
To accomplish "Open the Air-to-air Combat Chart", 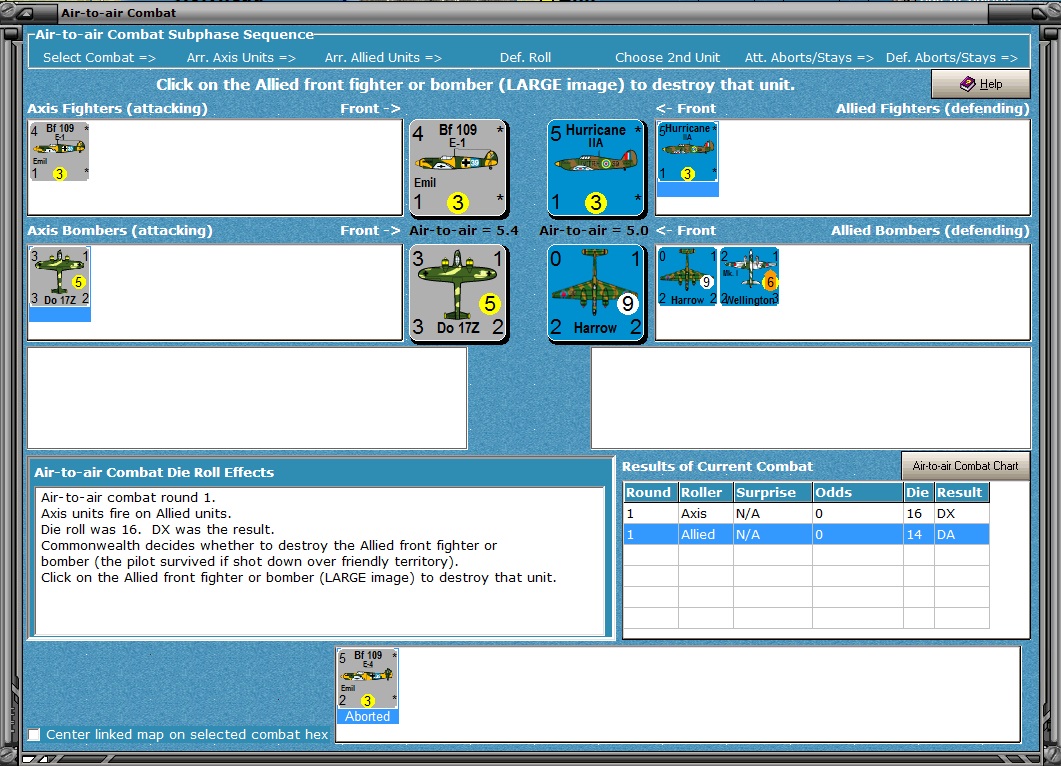I will coord(966,466).
